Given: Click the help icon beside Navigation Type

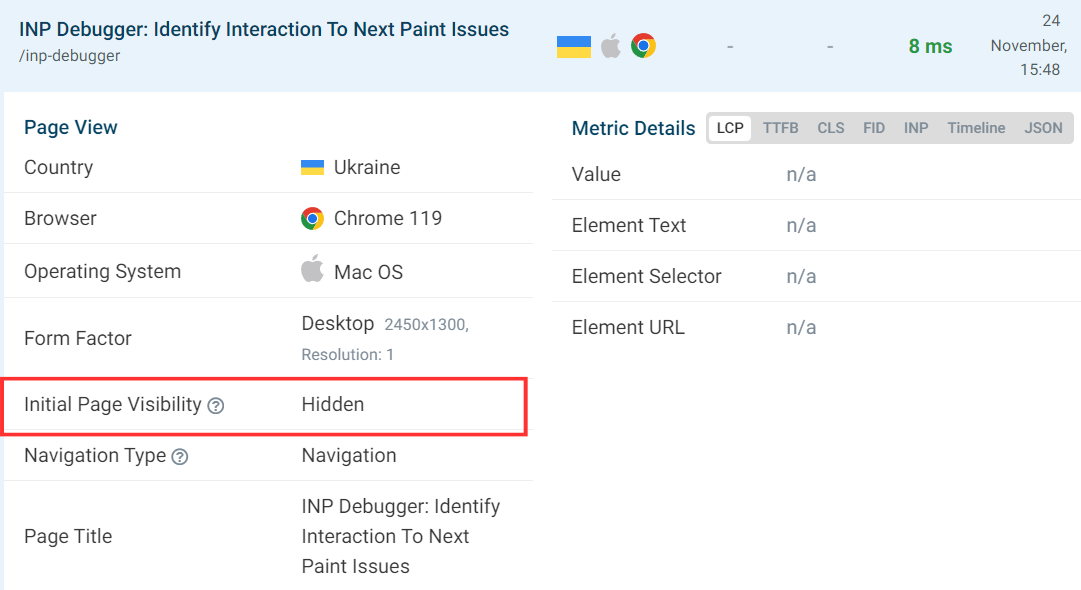Looking at the screenshot, I should pyautogui.click(x=180, y=457).
